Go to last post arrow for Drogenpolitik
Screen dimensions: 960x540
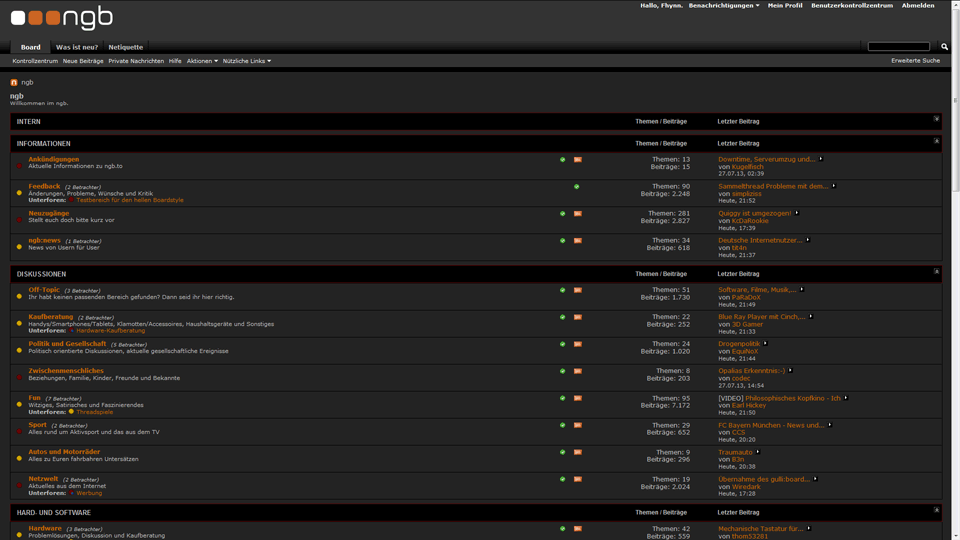point(766,344)
